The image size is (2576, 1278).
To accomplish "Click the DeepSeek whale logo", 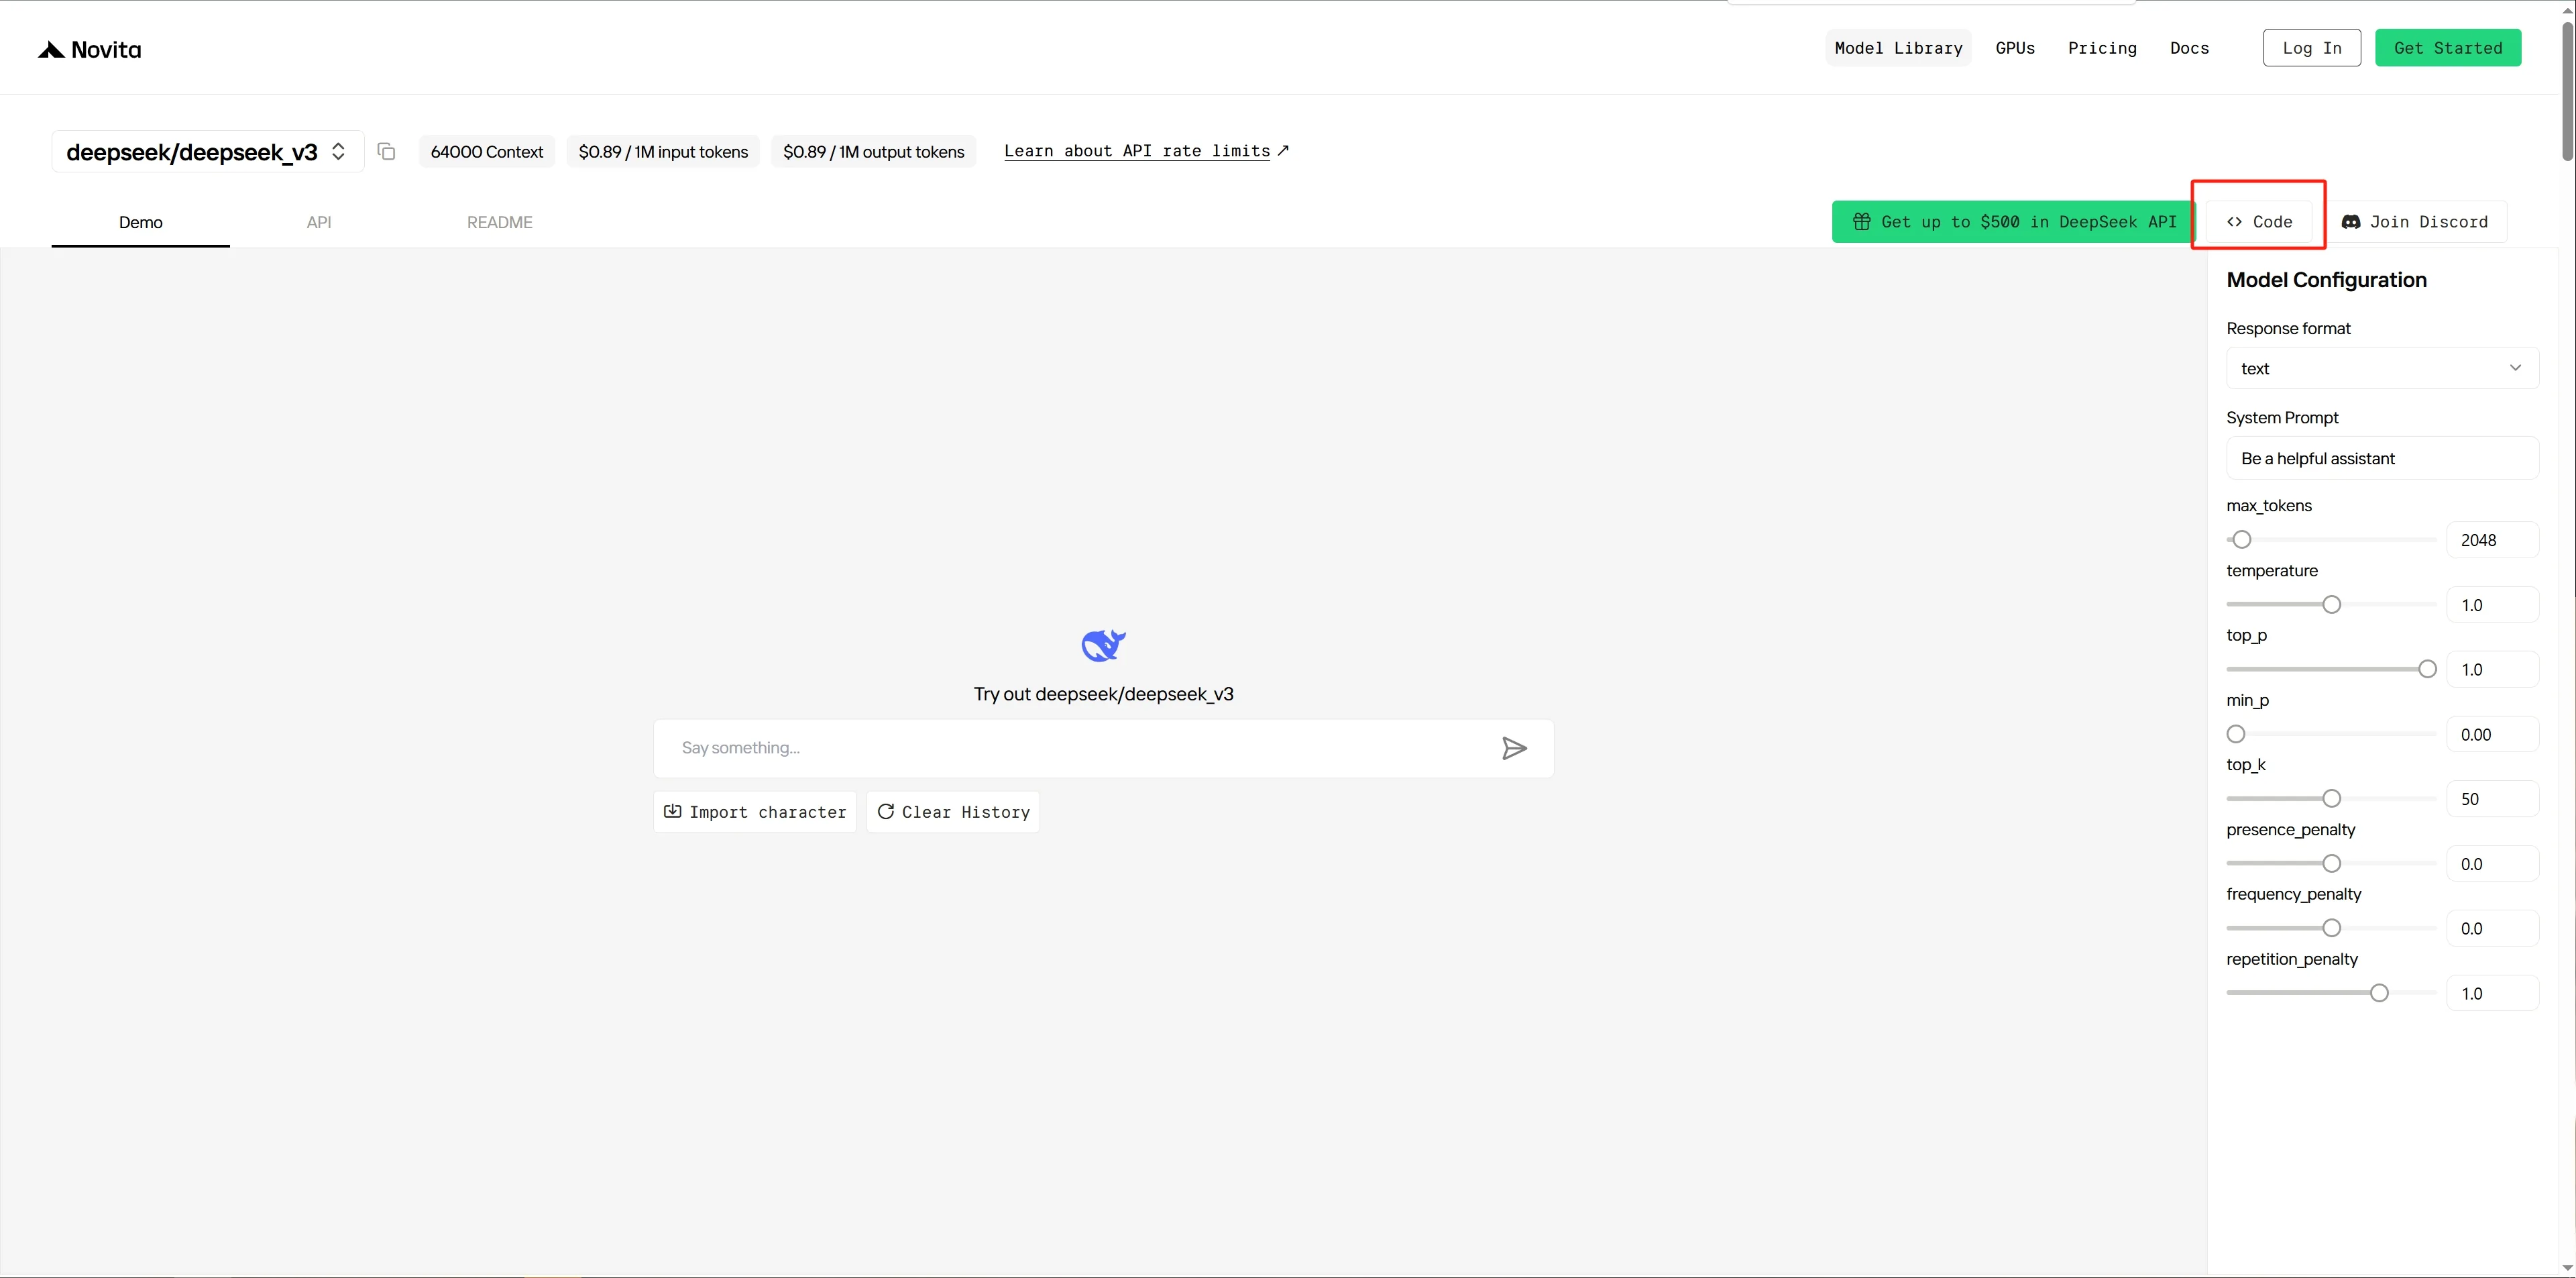I will point(1103,646).
